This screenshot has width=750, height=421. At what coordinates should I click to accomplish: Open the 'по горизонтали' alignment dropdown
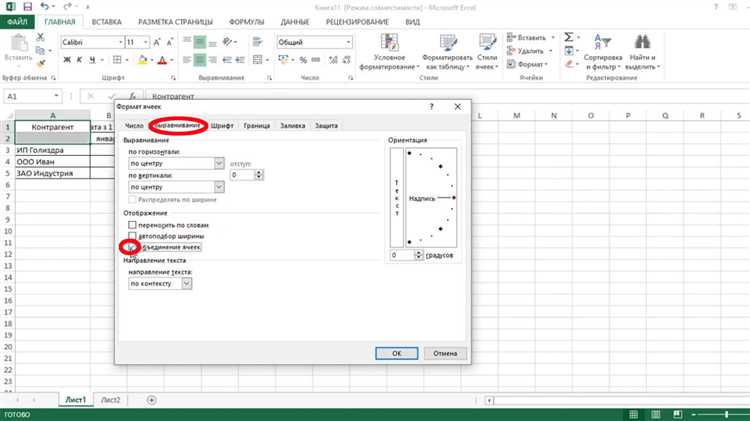(219, 163)
